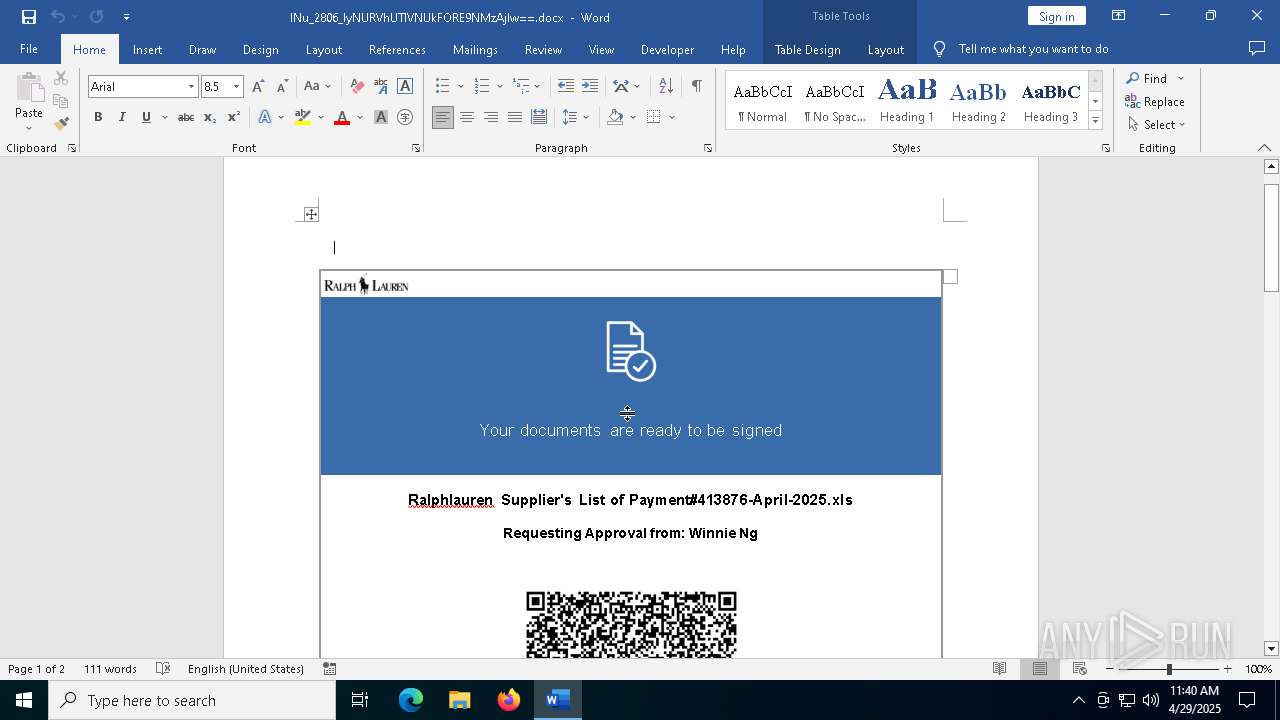Toggle bold formatting
The height and width of the screenshot is (720, 1280).
point(98,118)
